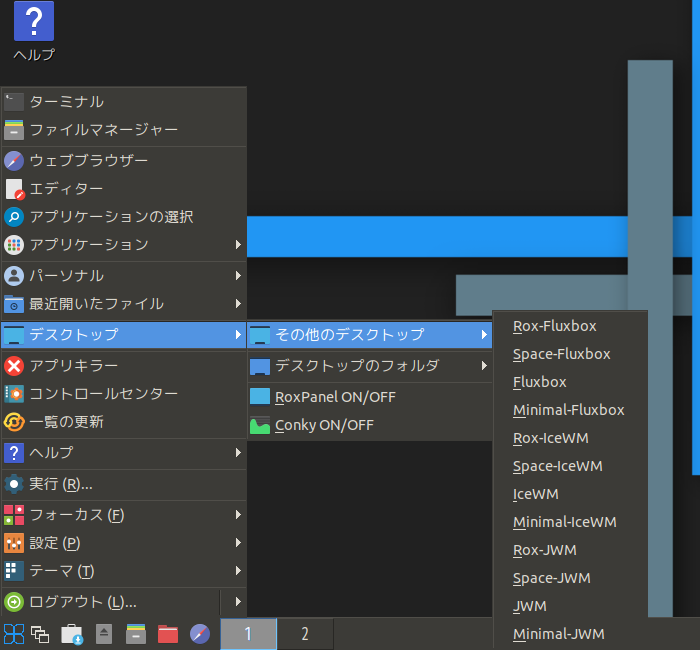Expand the フォーカス (F) submenu arrow
This screenshot has height=650, width=700.
click(238, 515)
